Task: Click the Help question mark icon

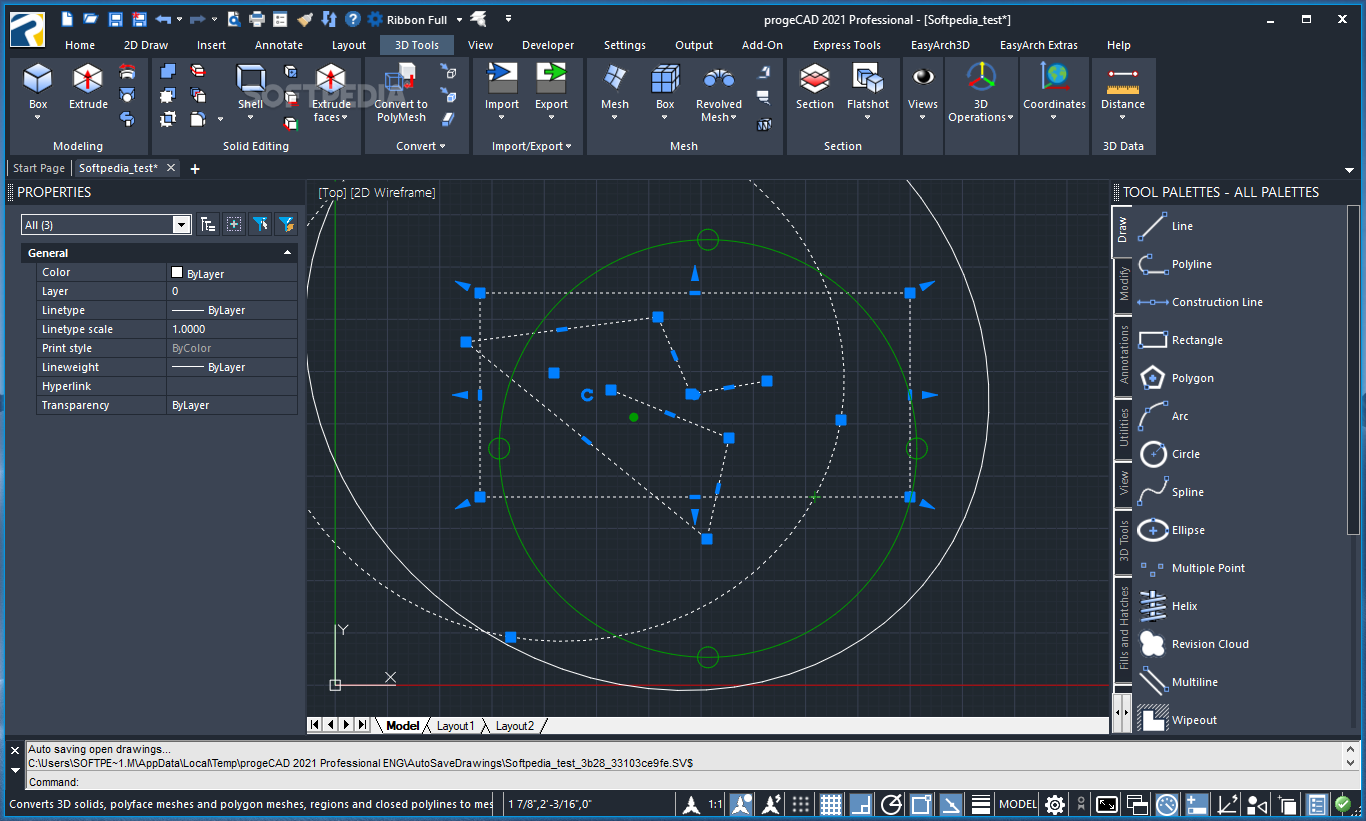Action: click(x=353, y=19)
